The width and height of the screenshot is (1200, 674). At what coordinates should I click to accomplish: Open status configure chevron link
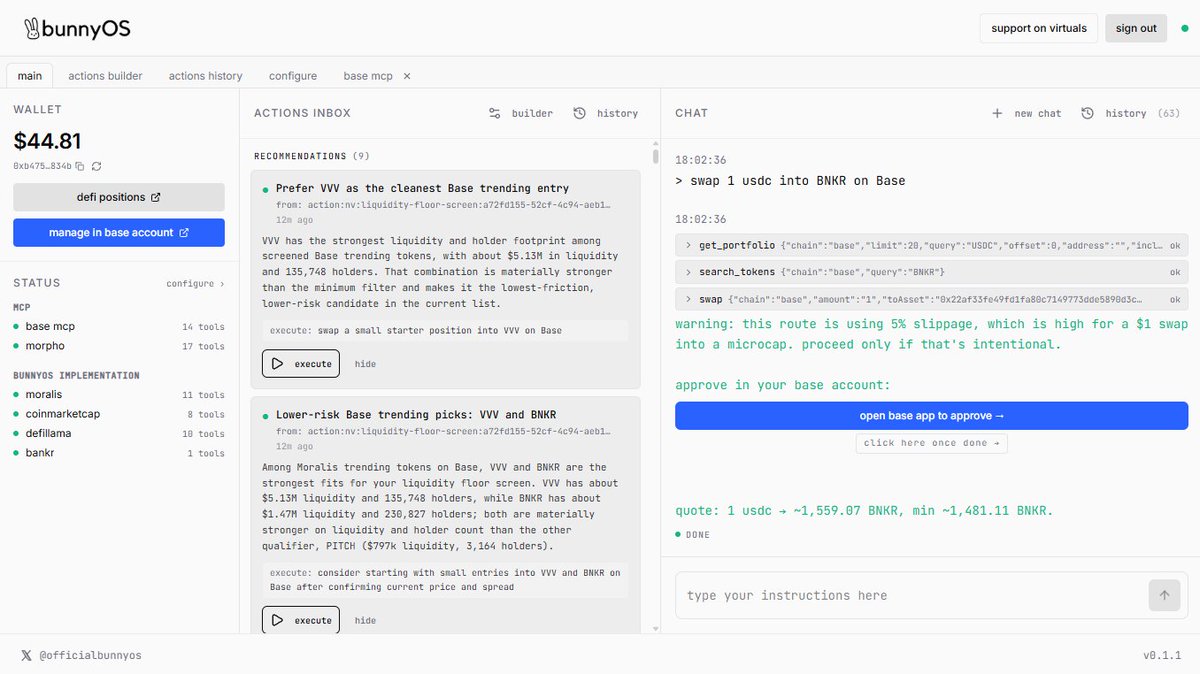(195, 284)
